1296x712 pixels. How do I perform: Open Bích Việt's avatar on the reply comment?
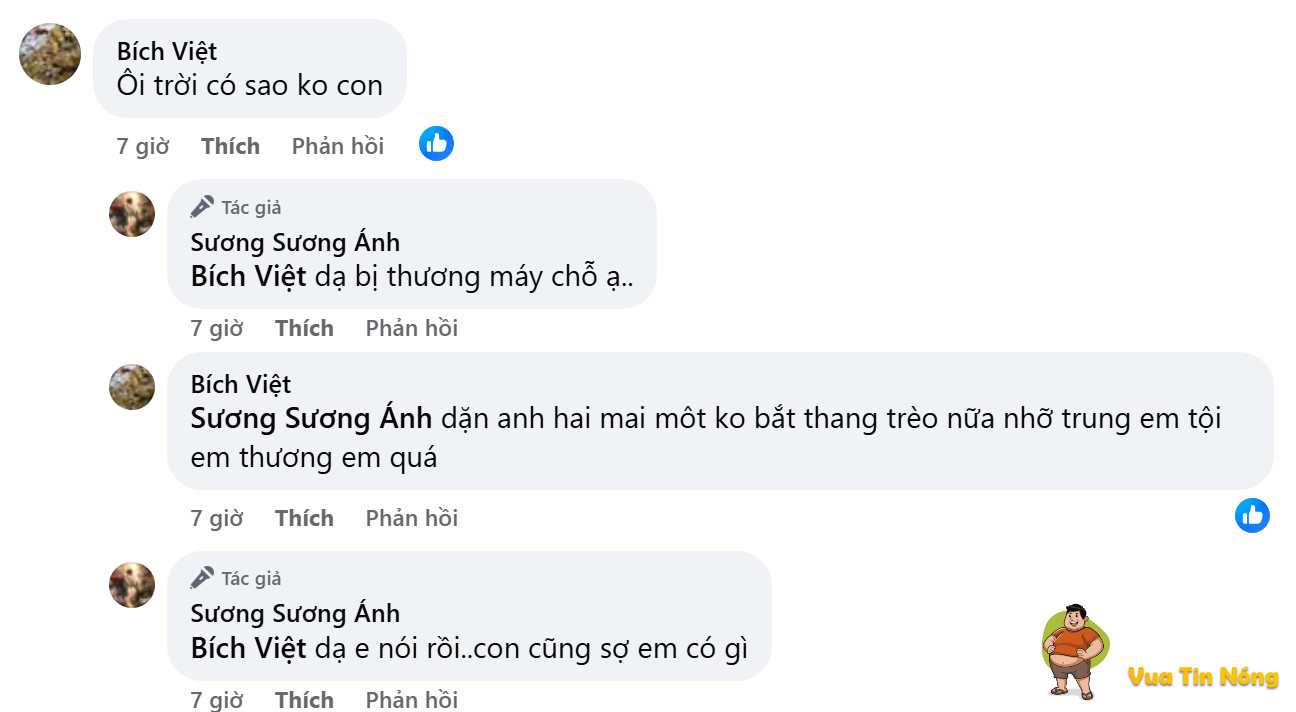132,387
